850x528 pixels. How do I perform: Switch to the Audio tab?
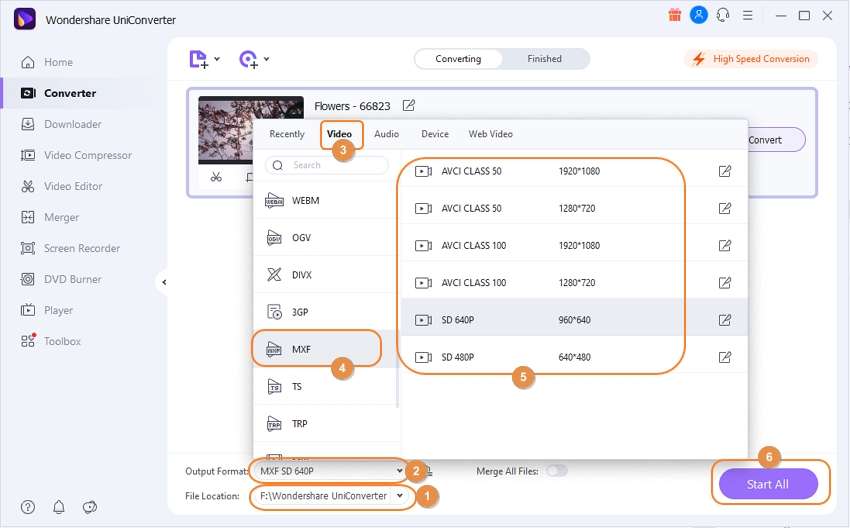[387, 134]
